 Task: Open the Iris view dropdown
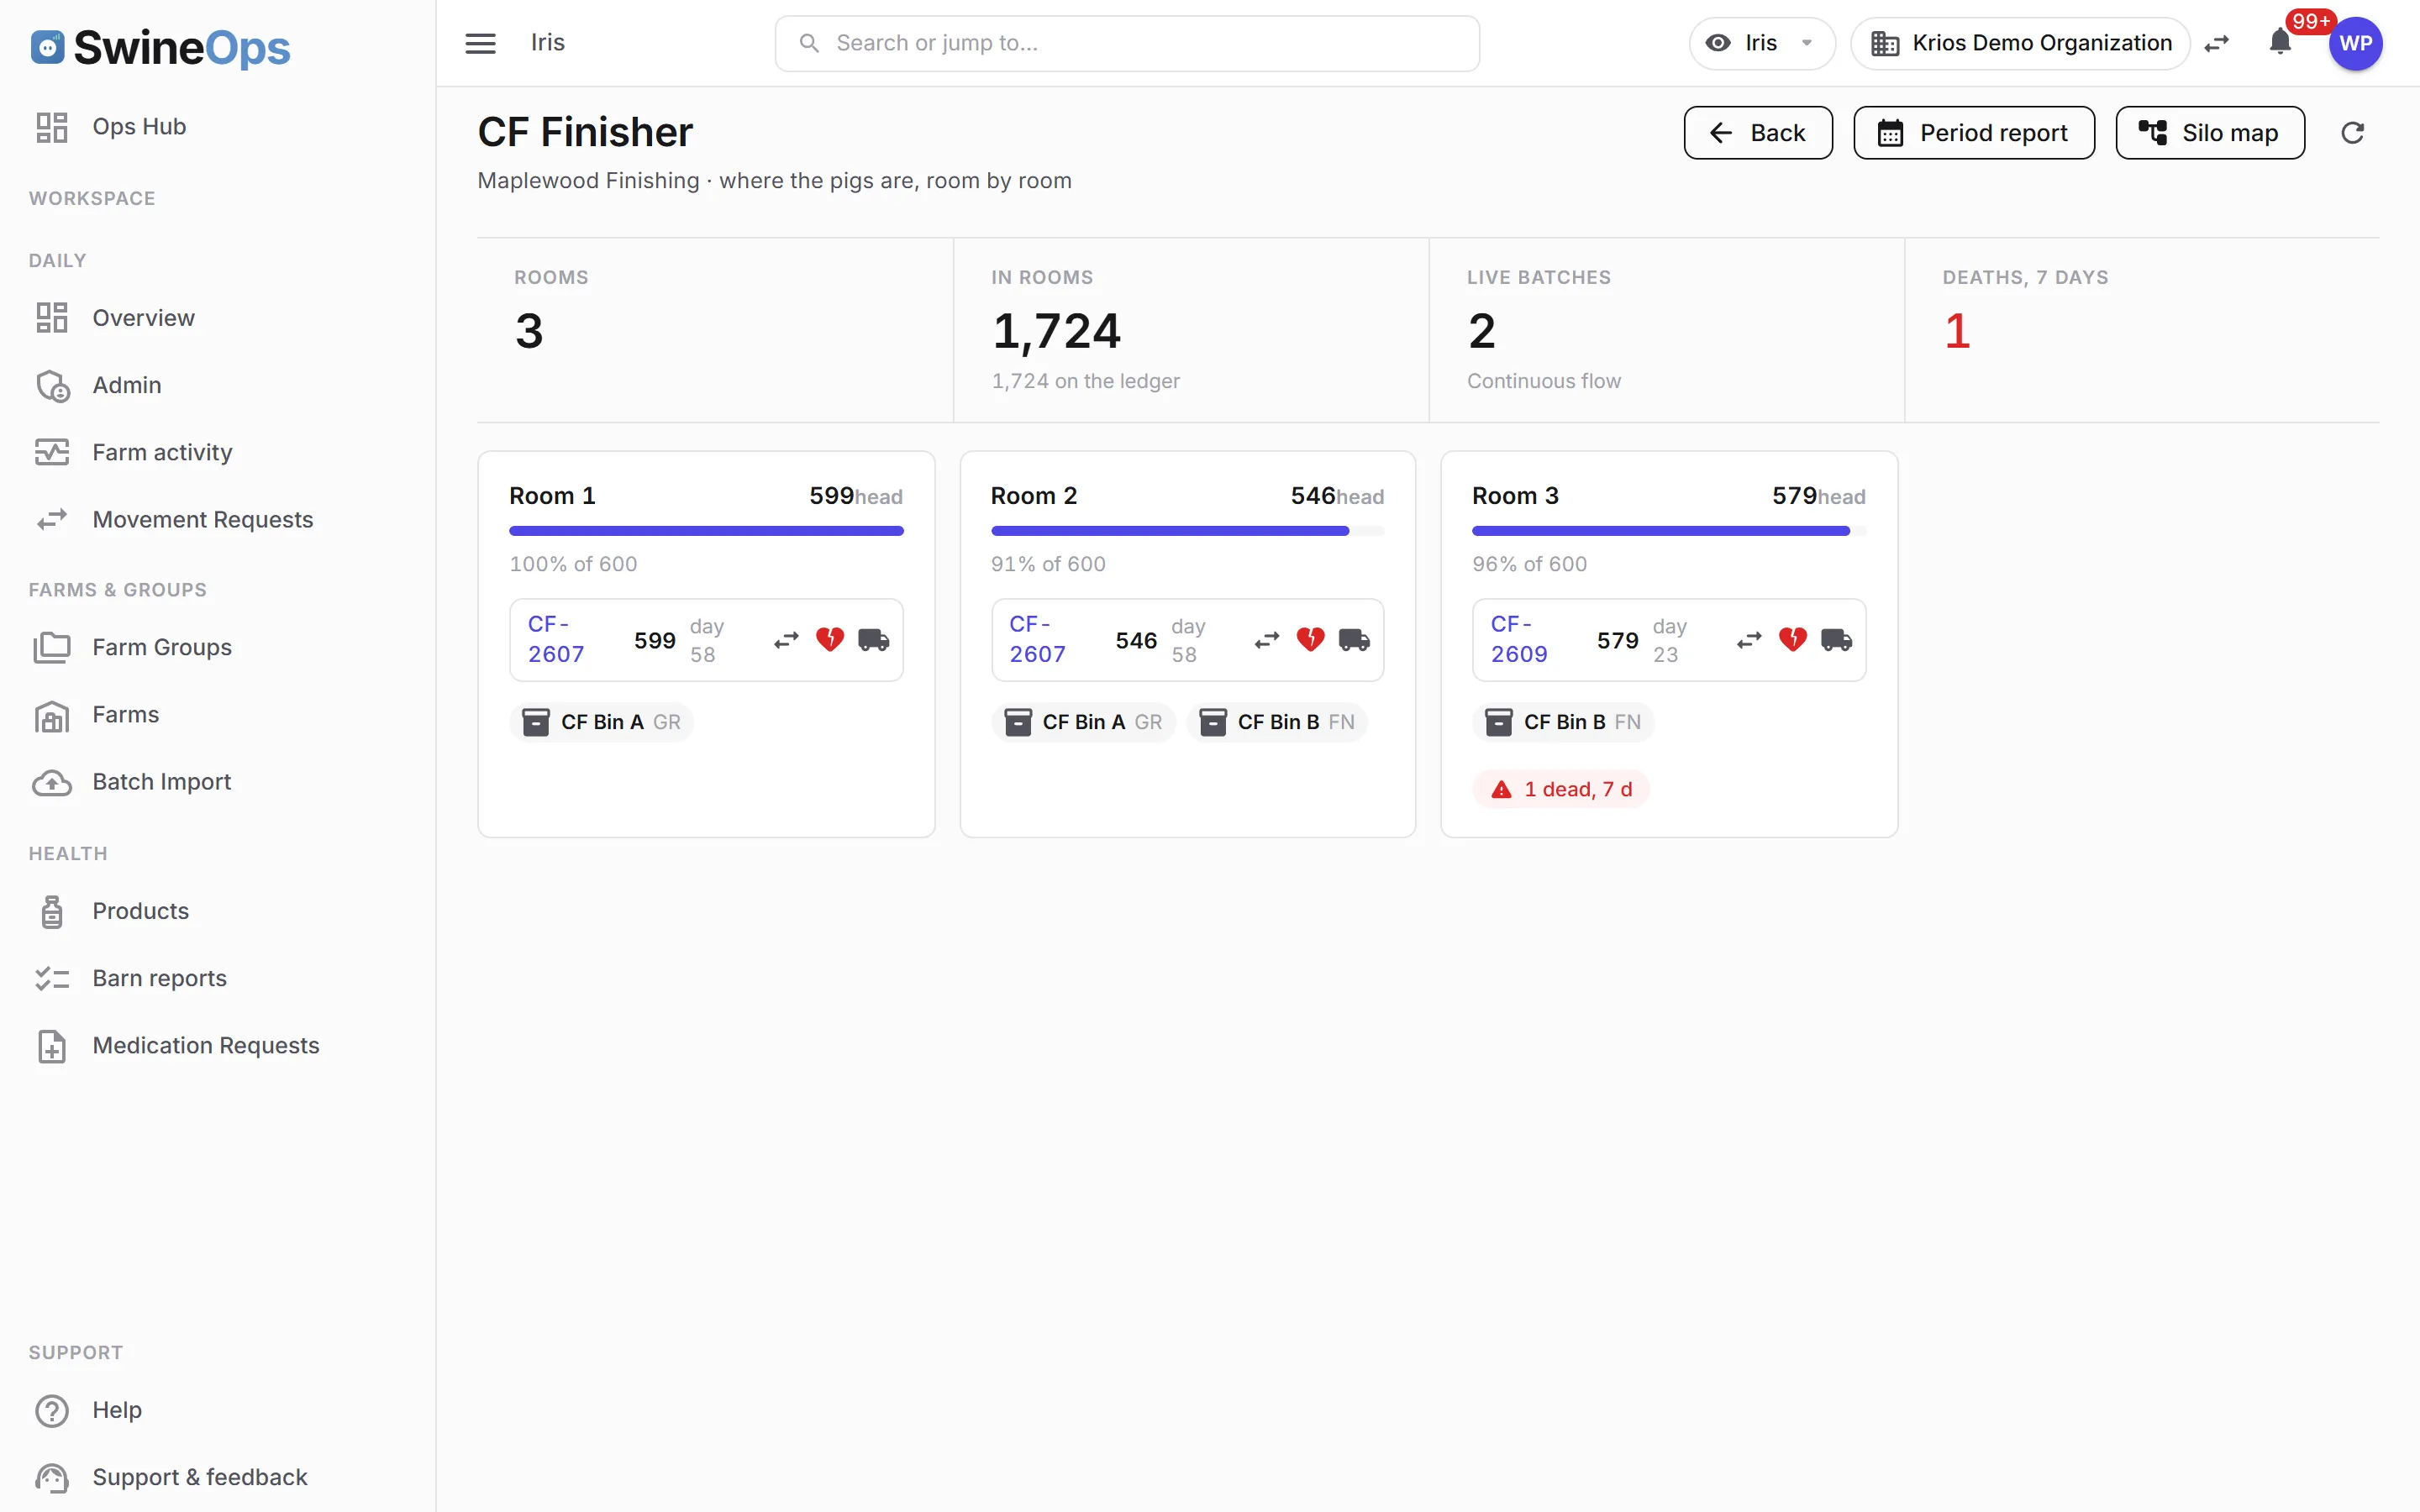[x=1761, y=43]
